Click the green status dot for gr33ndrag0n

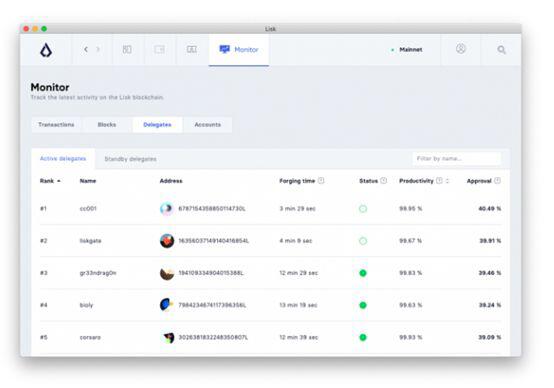tap(363, 273)
